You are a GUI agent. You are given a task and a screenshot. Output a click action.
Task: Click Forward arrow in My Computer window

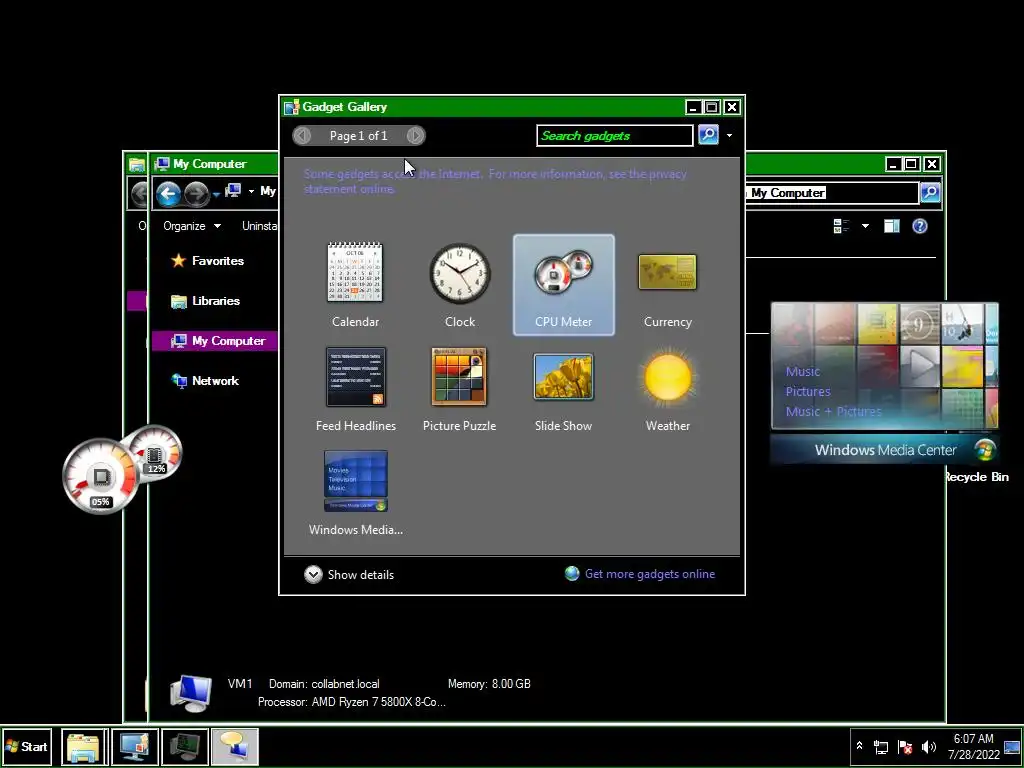pyautogui.click(x=196, y=193)
